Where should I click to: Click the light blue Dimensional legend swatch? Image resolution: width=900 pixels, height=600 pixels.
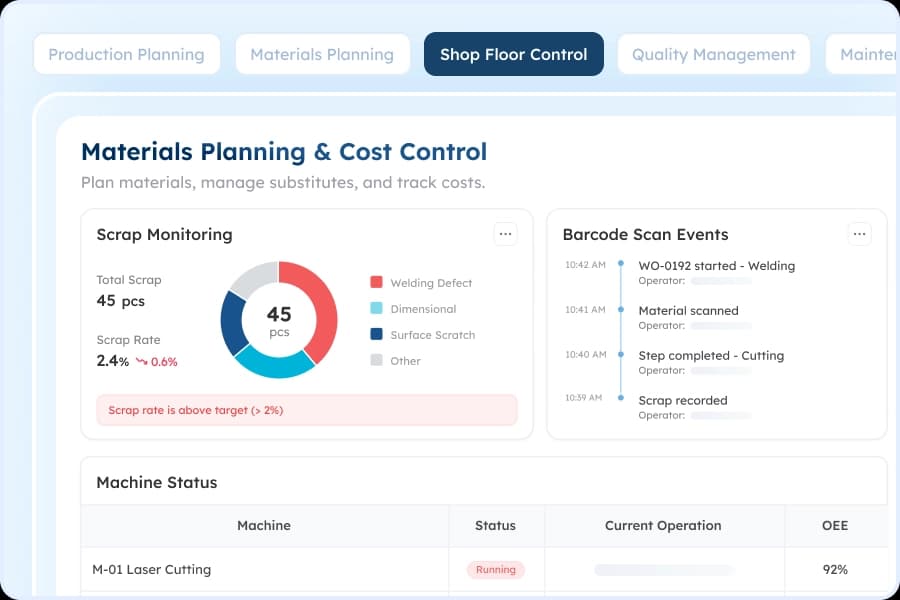pyautogui.click(x=377, y=308)
